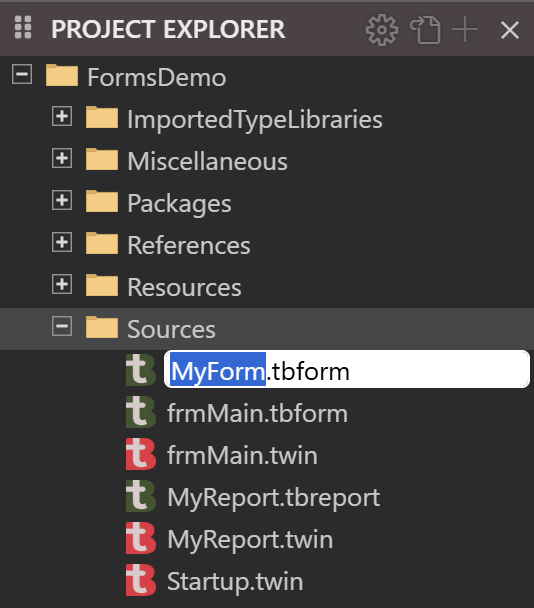Select the Miscellaneous label

click(x=207, y=161)
